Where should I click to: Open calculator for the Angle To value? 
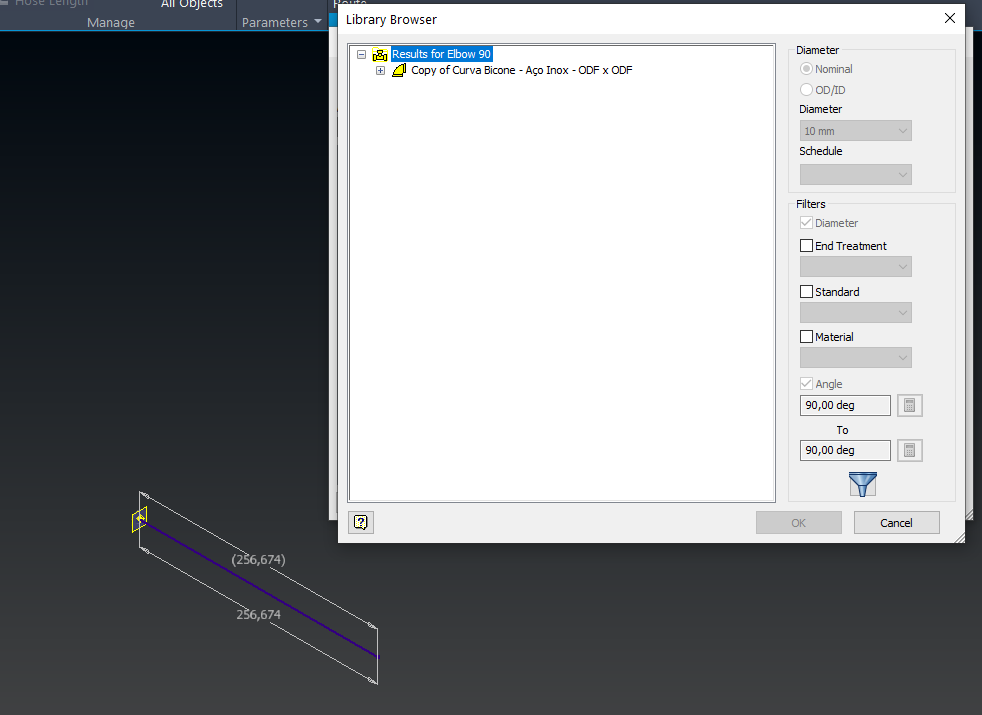(909, 450)
